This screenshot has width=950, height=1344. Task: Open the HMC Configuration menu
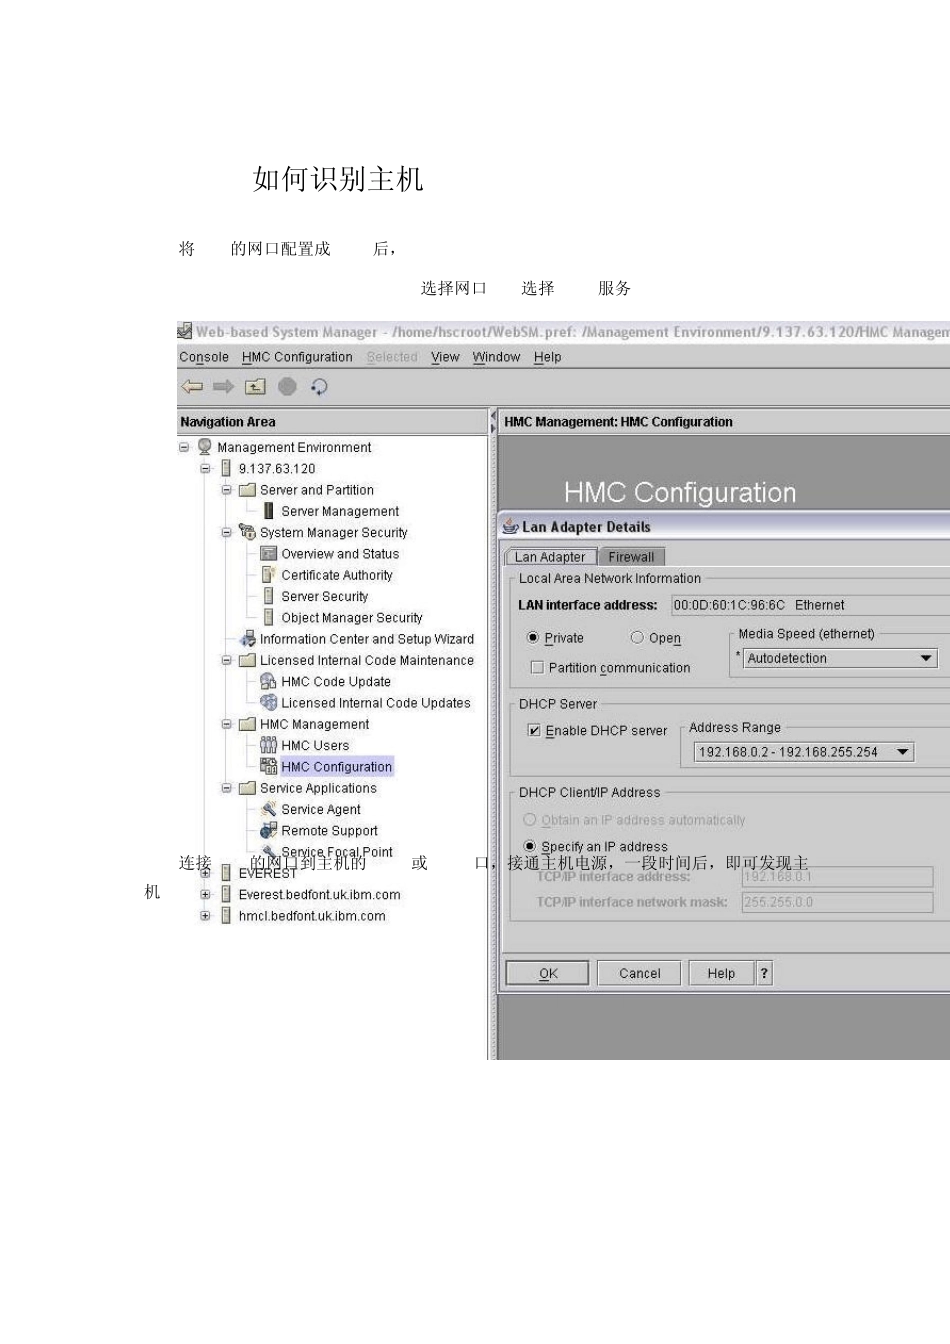point(297,357)
